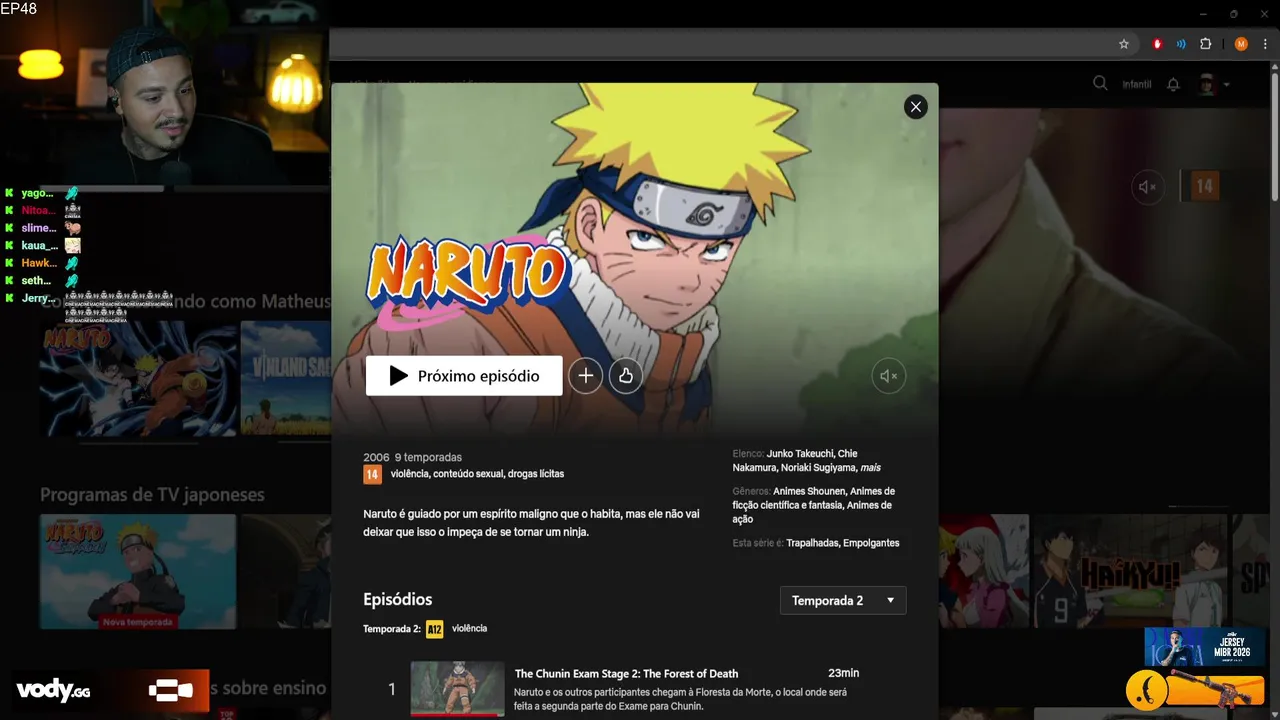Open Chrome extensions puzzle icon
Viewport: 1280px width, 720px height.
point(1206,44)
